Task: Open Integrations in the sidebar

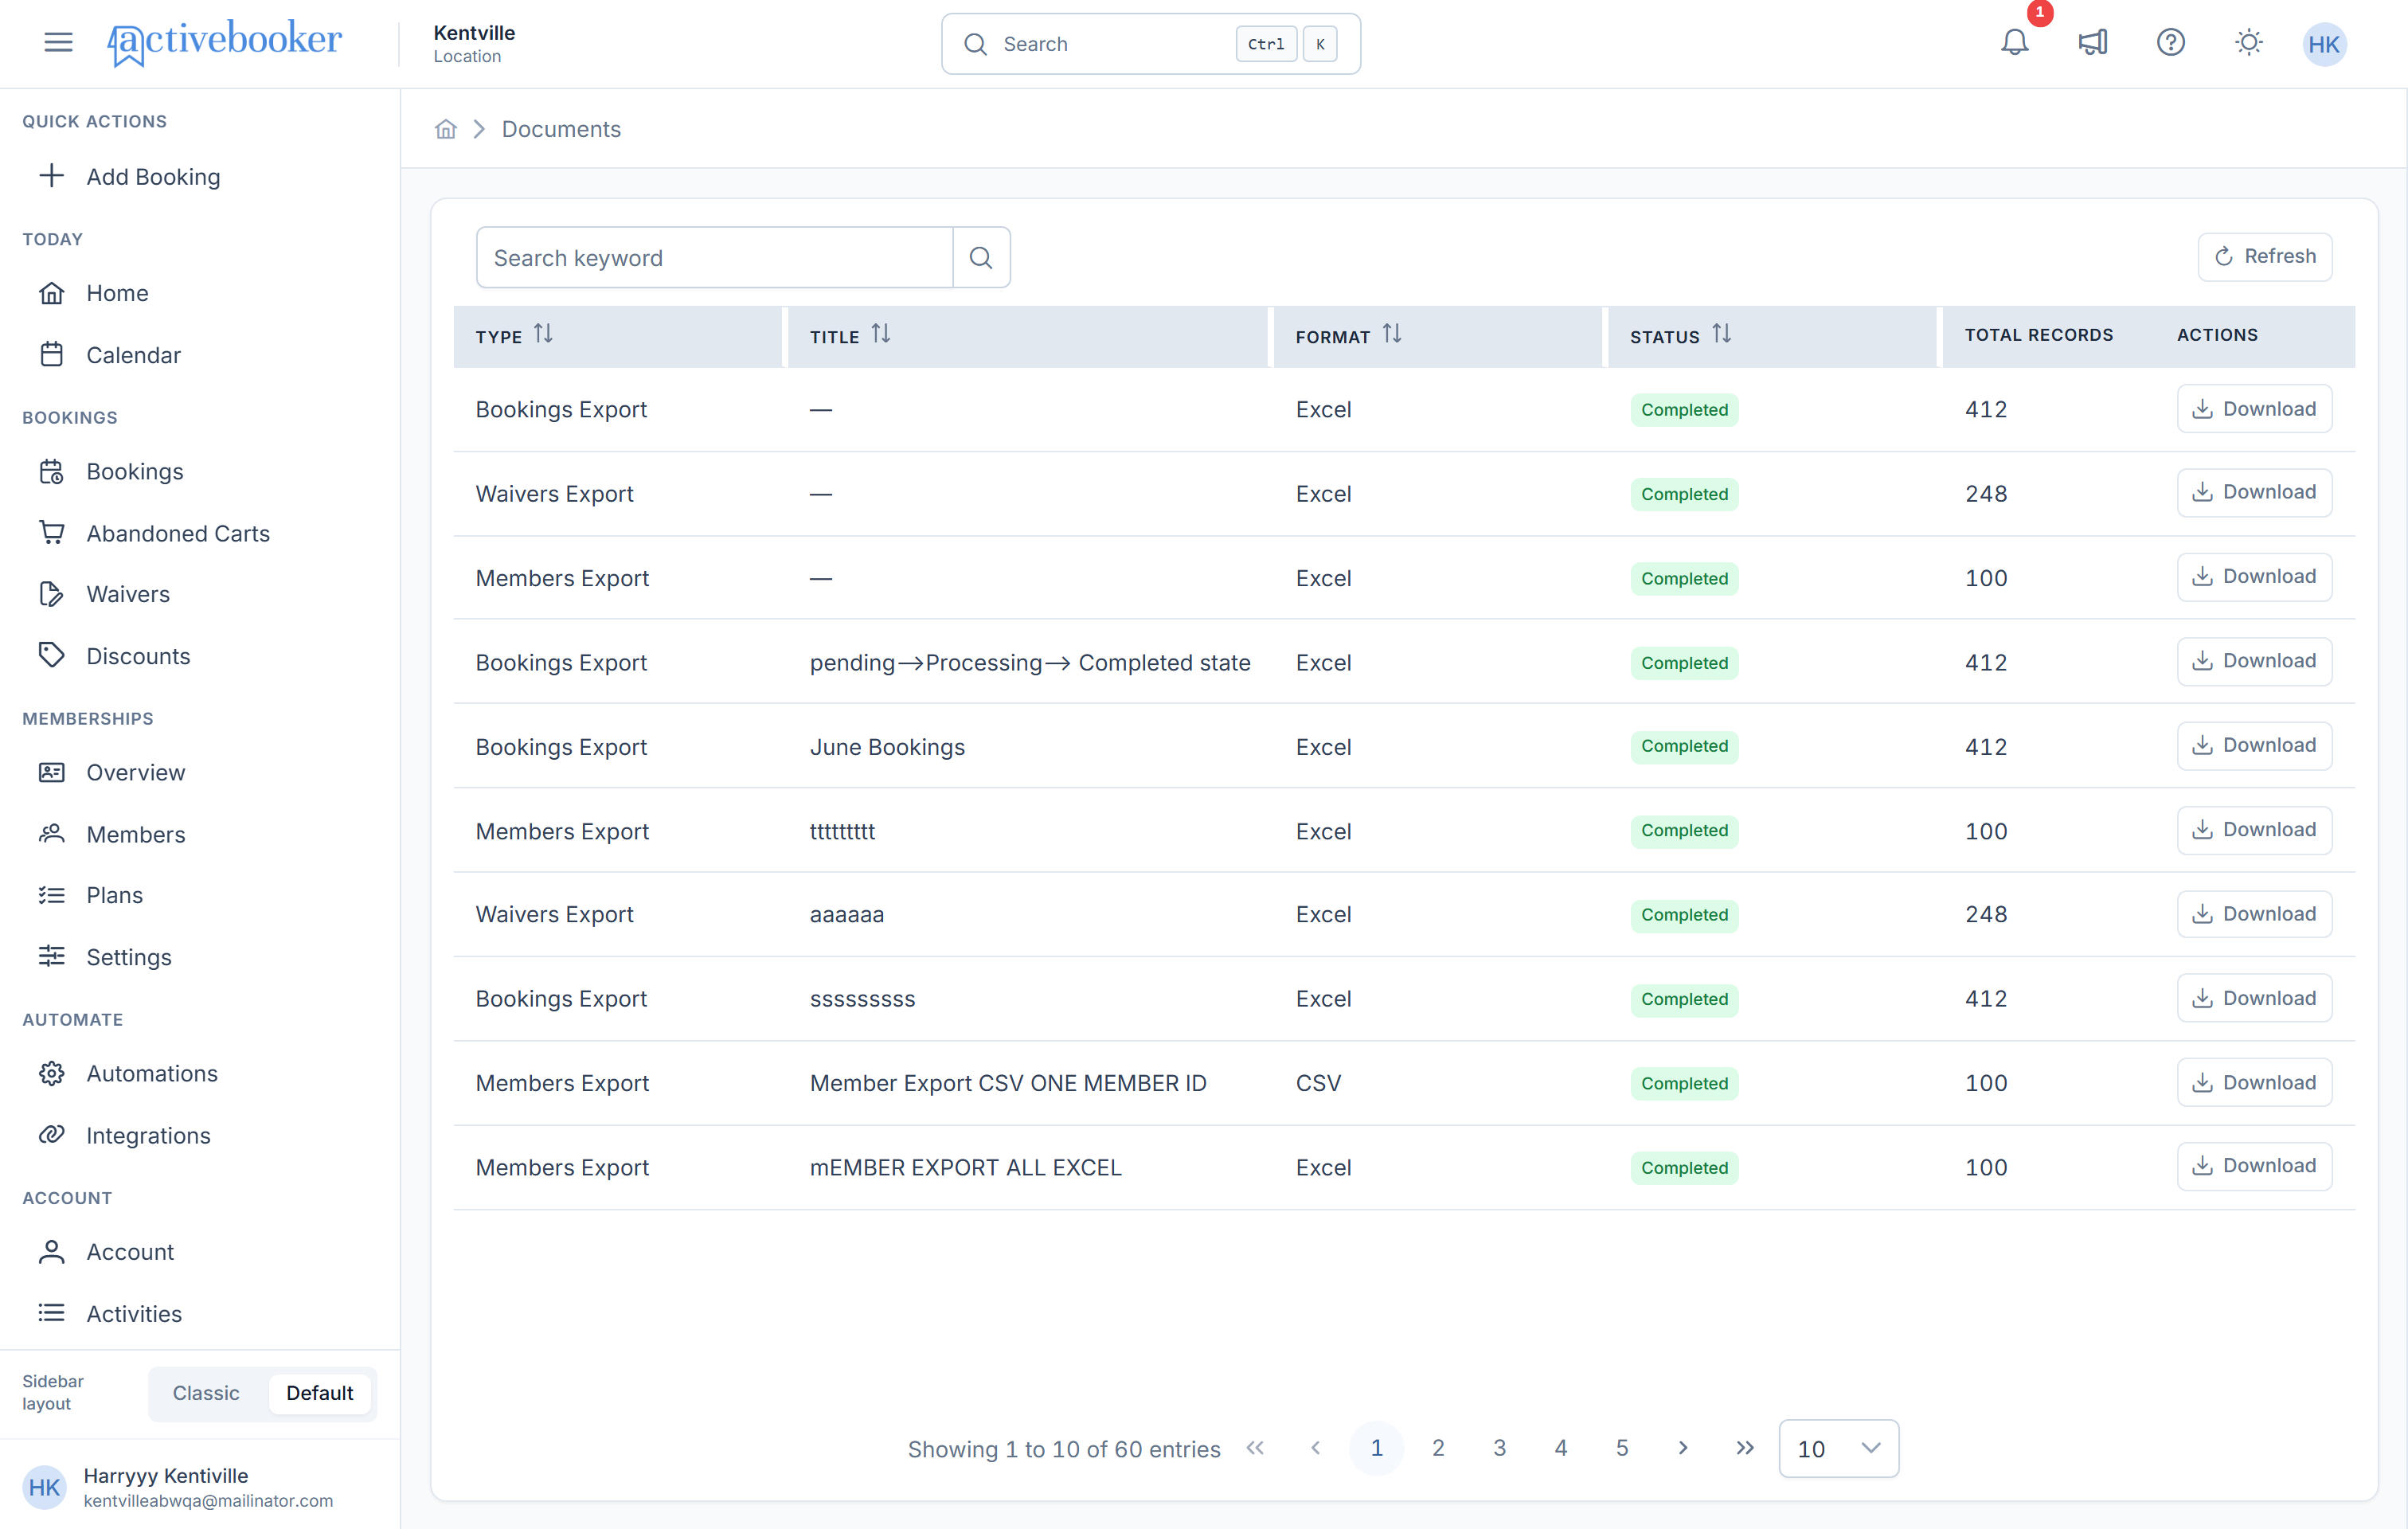Action: 125,1135
